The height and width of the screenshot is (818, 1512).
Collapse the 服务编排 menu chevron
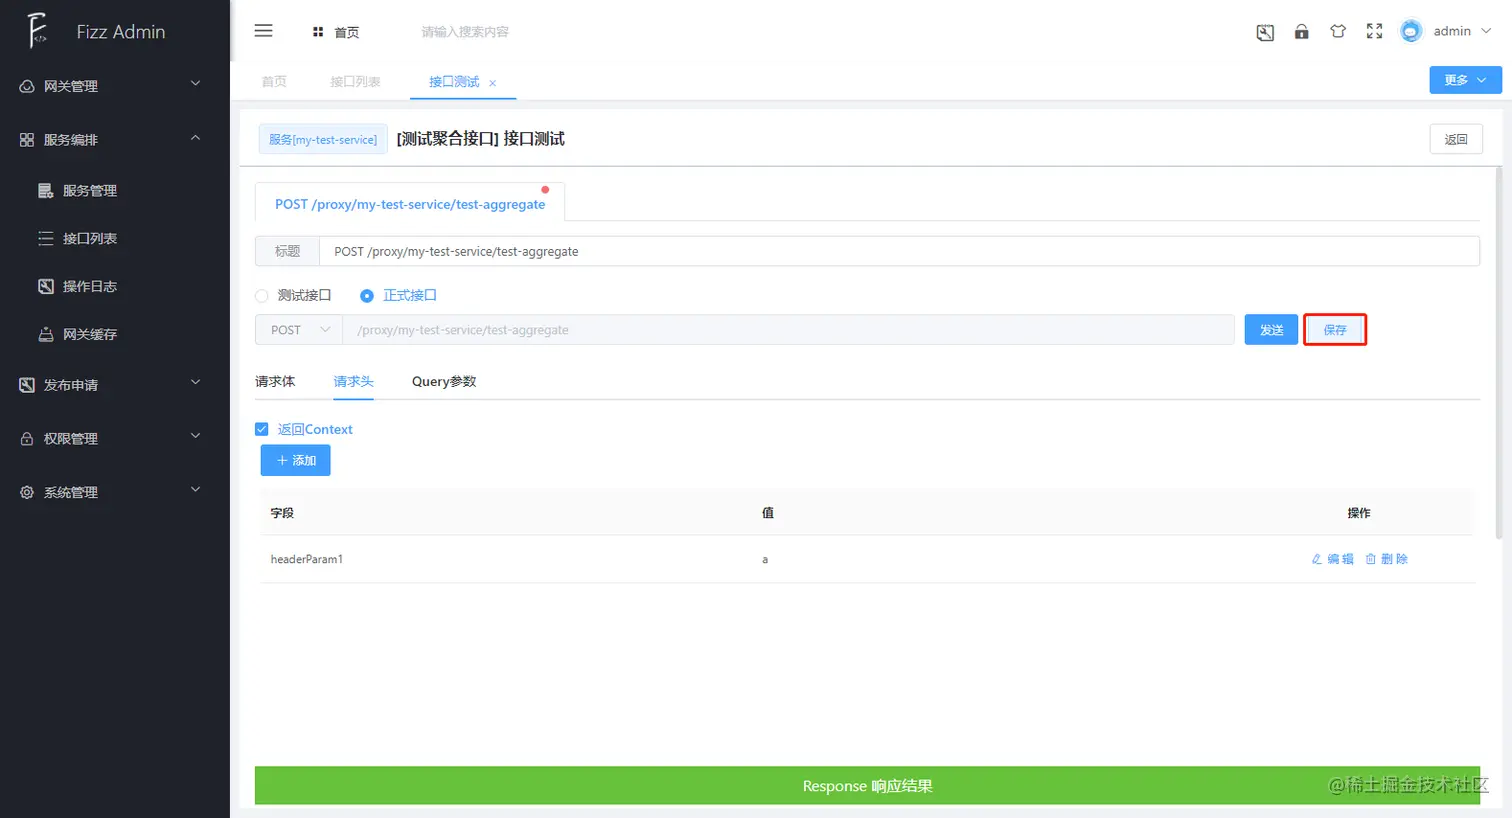[196, 138]
